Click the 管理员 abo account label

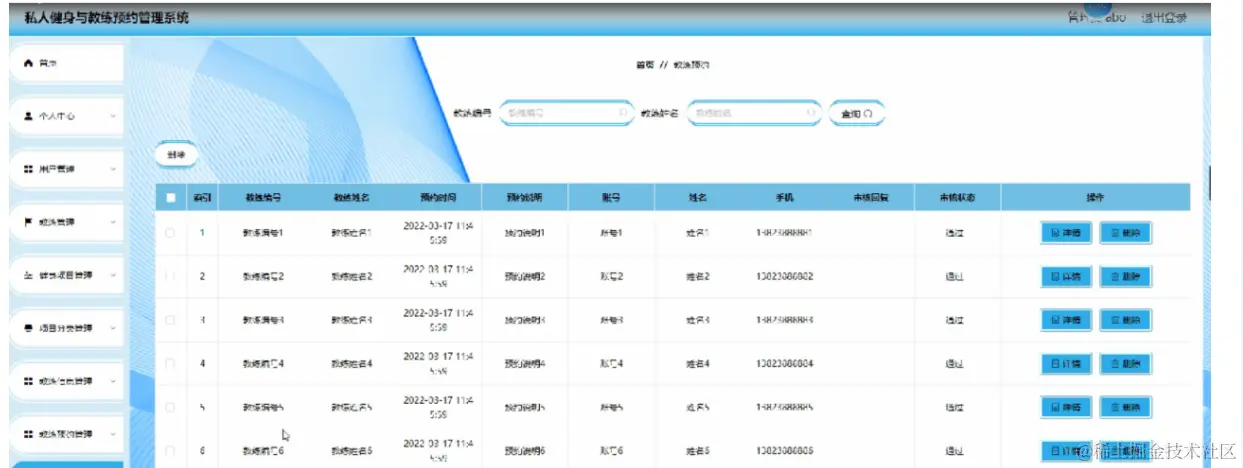point(1096,18)
